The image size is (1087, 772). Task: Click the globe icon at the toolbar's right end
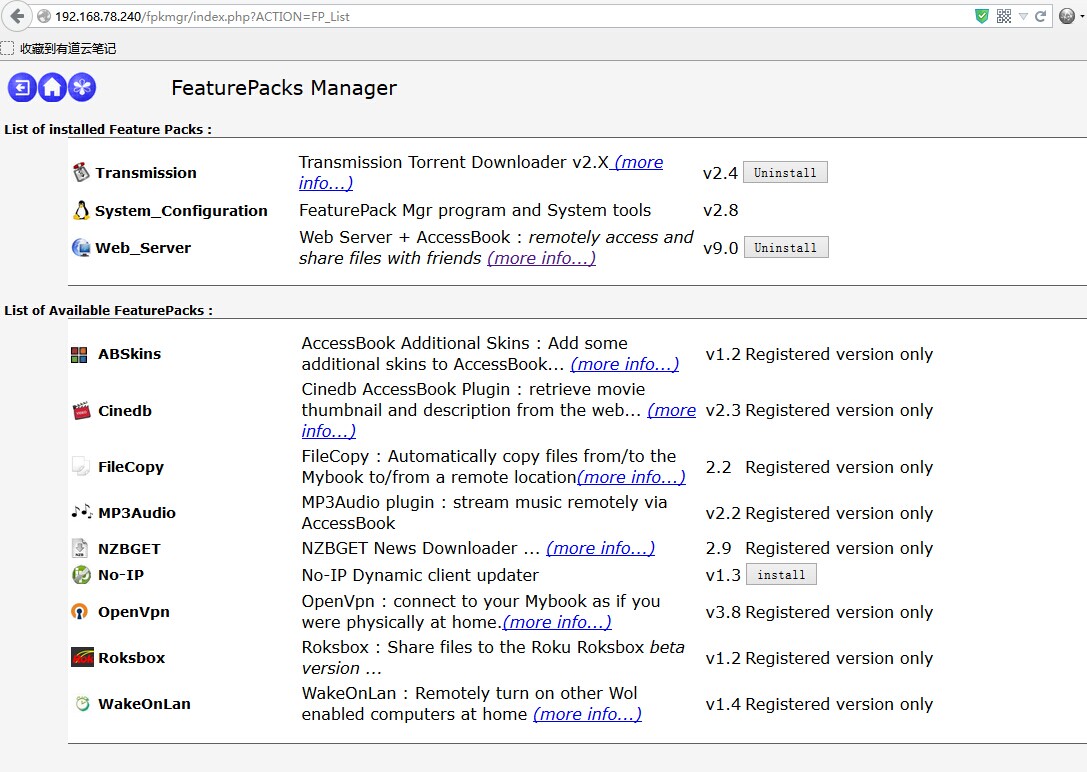(x=1067, y=16)
